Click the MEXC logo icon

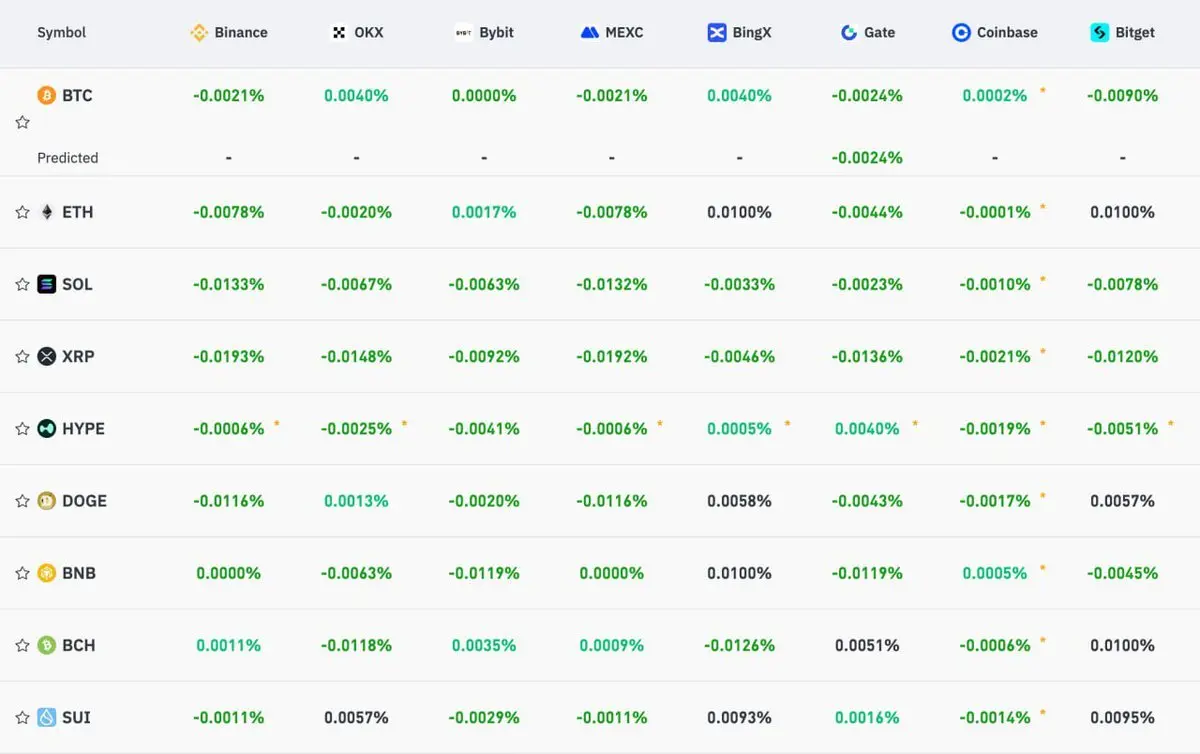(590, 32)
